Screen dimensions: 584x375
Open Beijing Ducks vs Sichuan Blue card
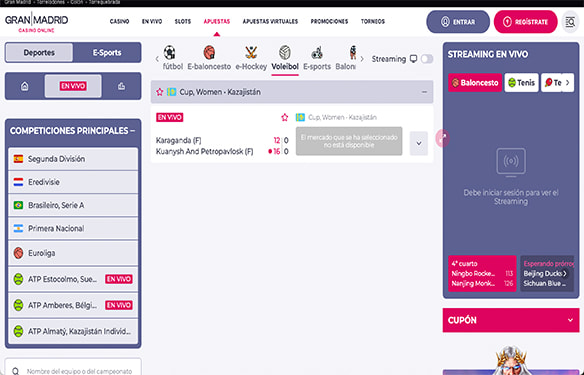[547, 273]
